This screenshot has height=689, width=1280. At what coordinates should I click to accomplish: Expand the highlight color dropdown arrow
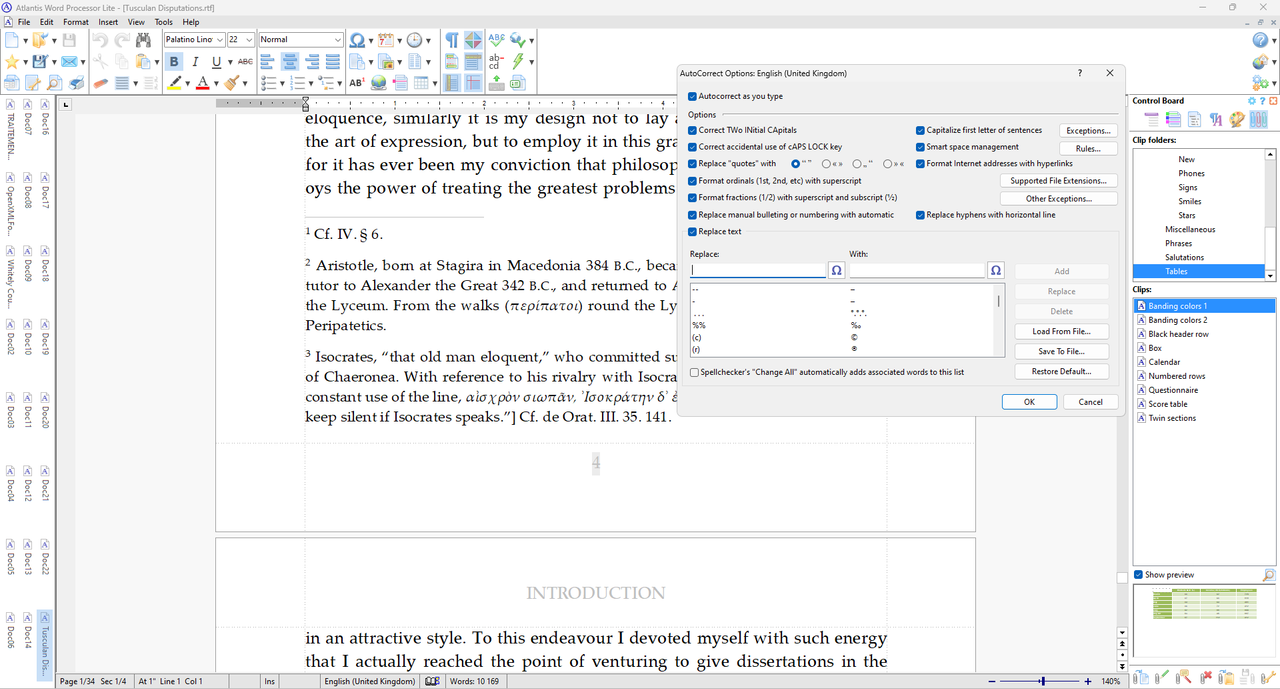tap(187, 83)
